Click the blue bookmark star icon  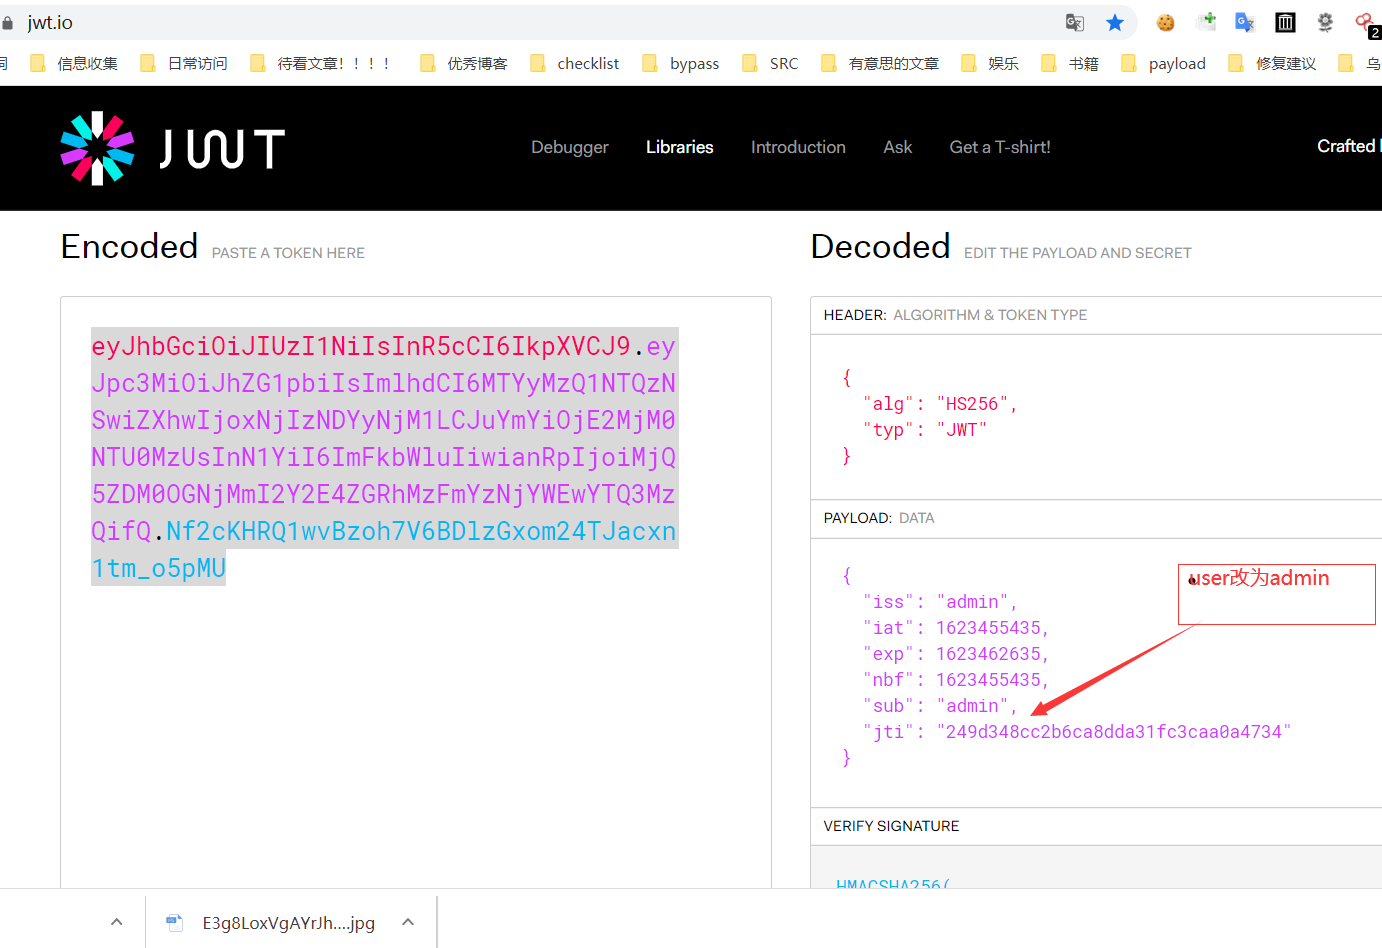[1115, 22]
